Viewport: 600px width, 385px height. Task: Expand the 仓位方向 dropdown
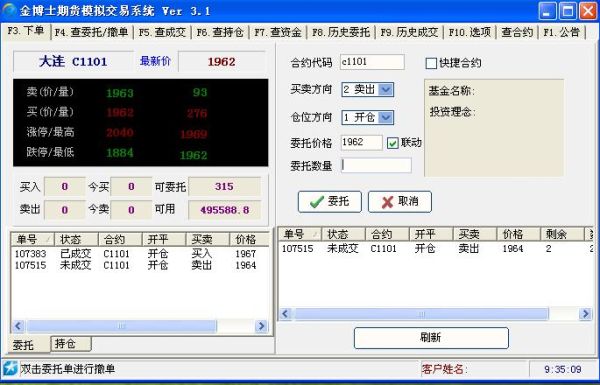(386, 117)
